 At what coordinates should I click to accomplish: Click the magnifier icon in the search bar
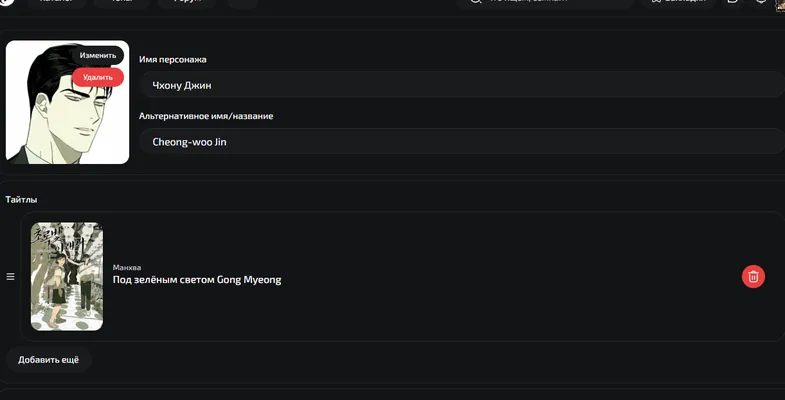point(475,2)
